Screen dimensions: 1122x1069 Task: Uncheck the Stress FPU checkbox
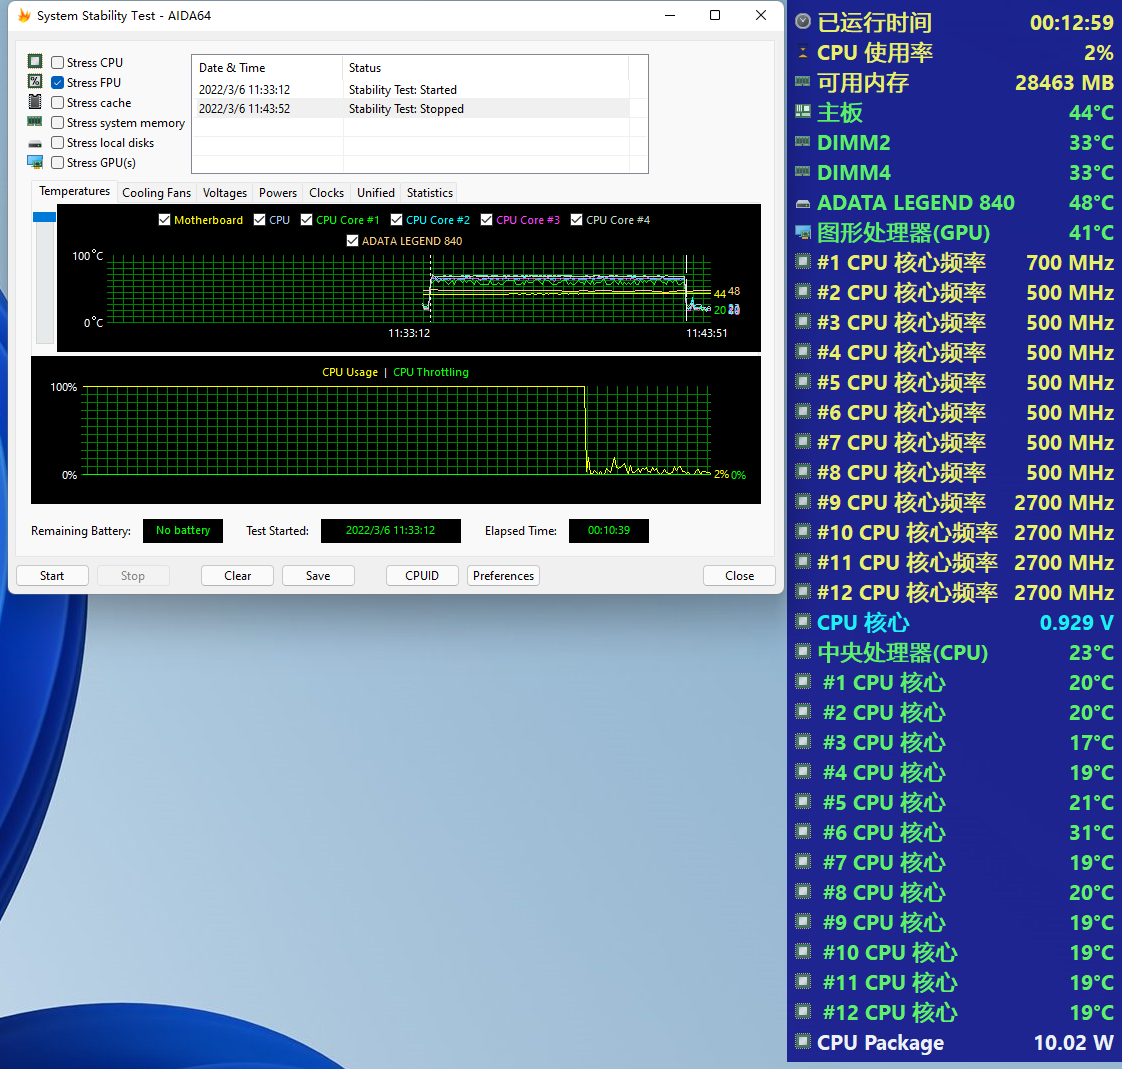[58, 82]
